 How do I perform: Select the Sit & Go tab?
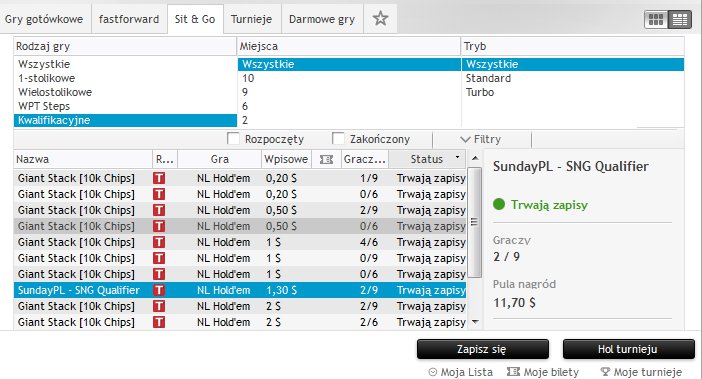click(195, 19)
